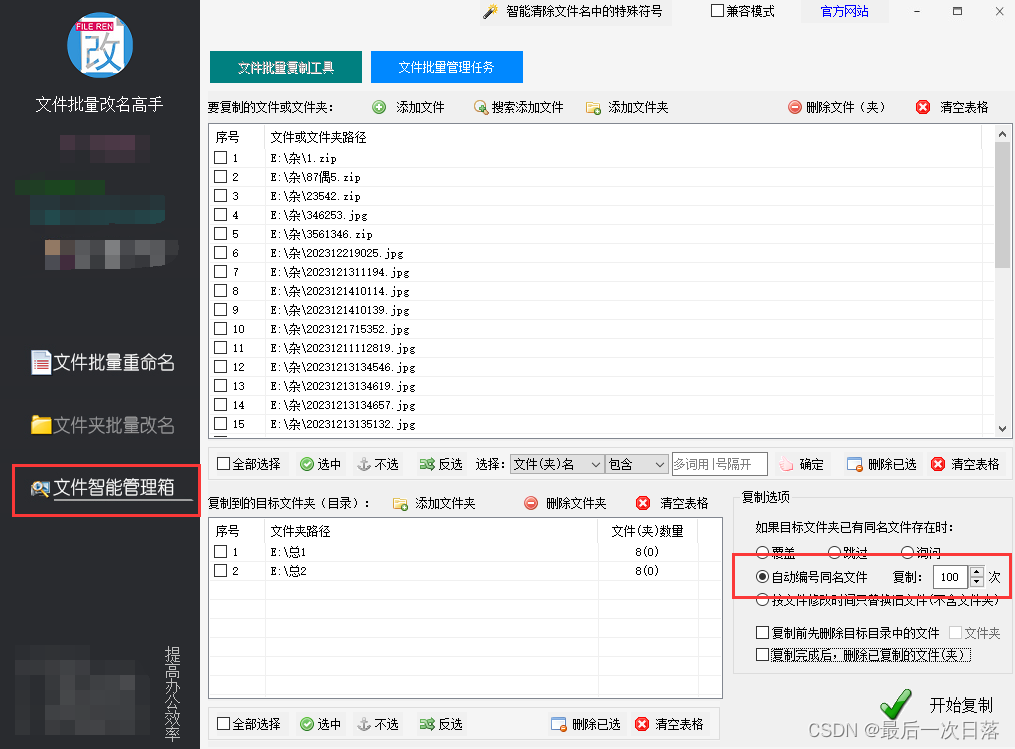
Task: Switch to 文件批量管理任务 tab
Action: tap(446, 67)
